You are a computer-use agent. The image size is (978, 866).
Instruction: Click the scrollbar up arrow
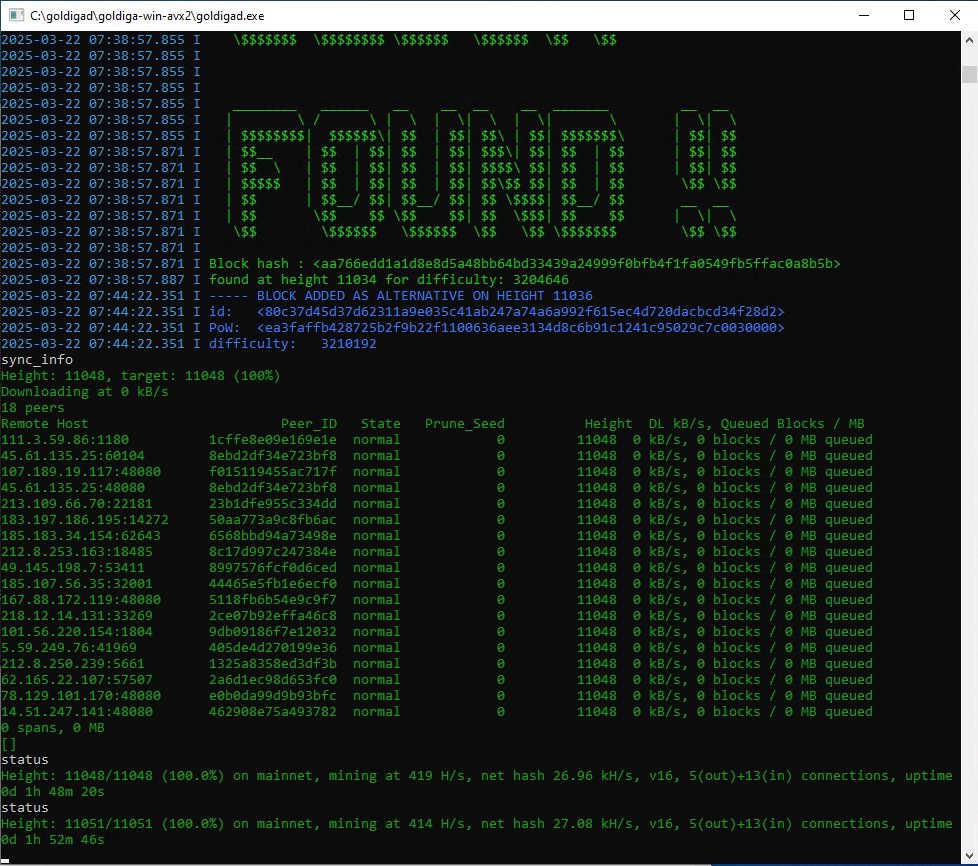tap(969, 40)
